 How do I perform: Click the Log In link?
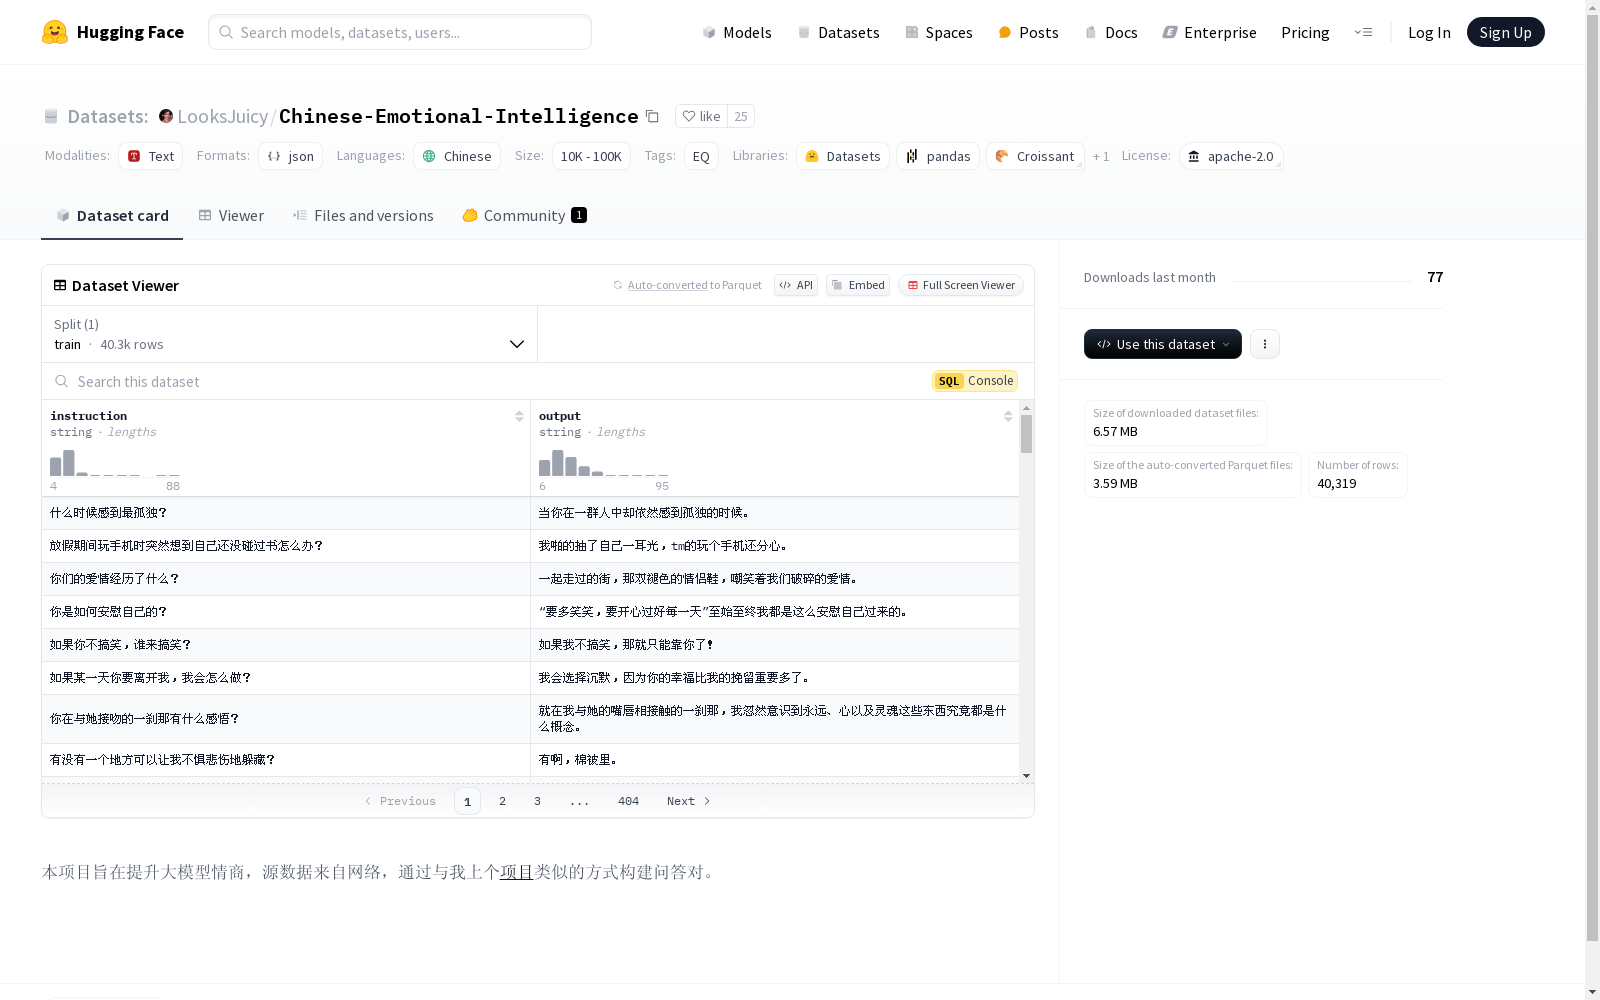[x=1429, y=32]
